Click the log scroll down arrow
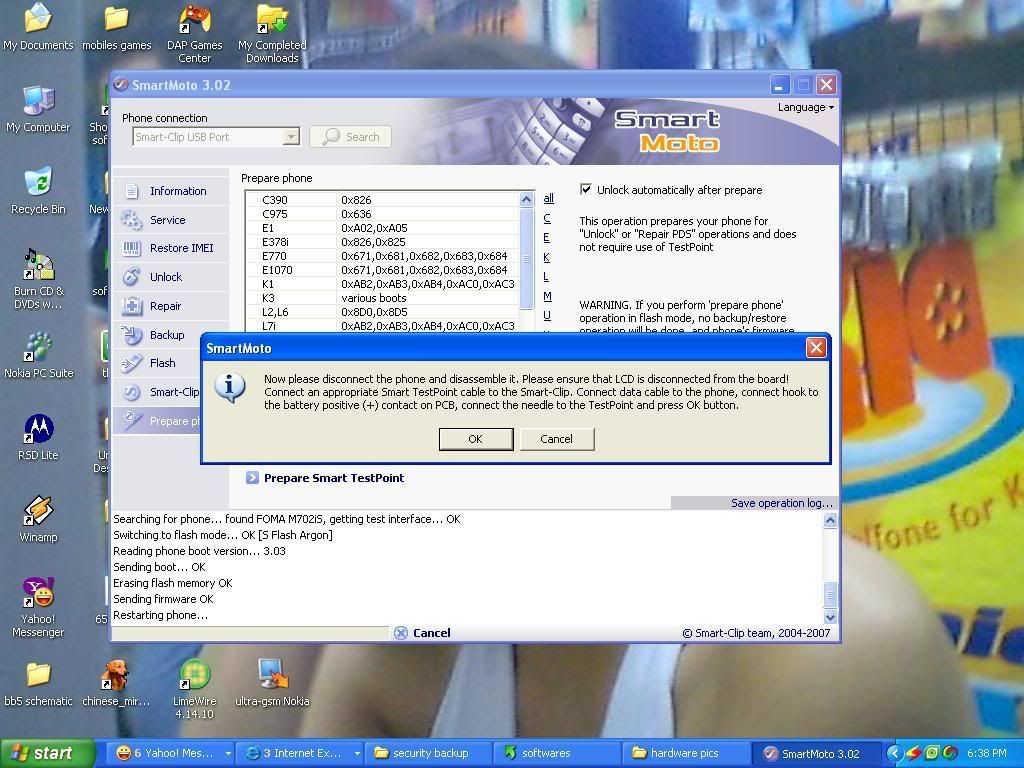Image resolution: width=1024 pixels, height=768 pixels. (830, 616)
